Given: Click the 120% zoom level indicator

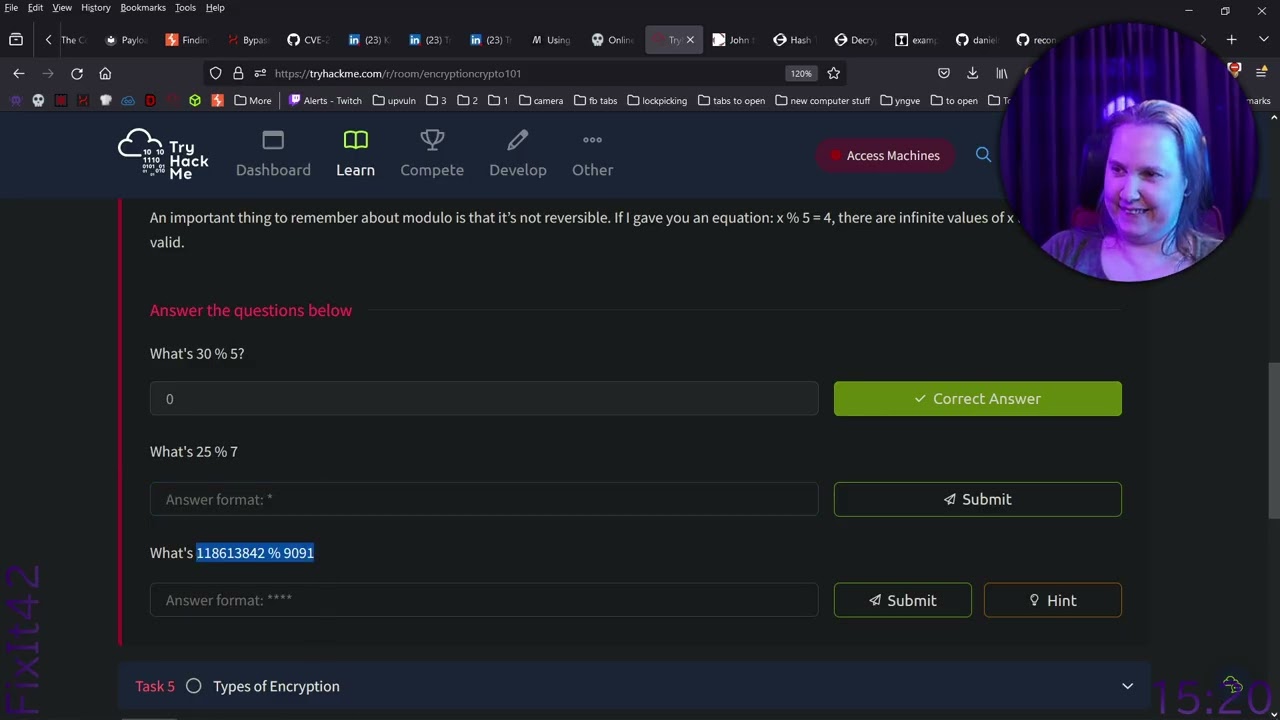Looking at the screenshot, I should [800, 73].
